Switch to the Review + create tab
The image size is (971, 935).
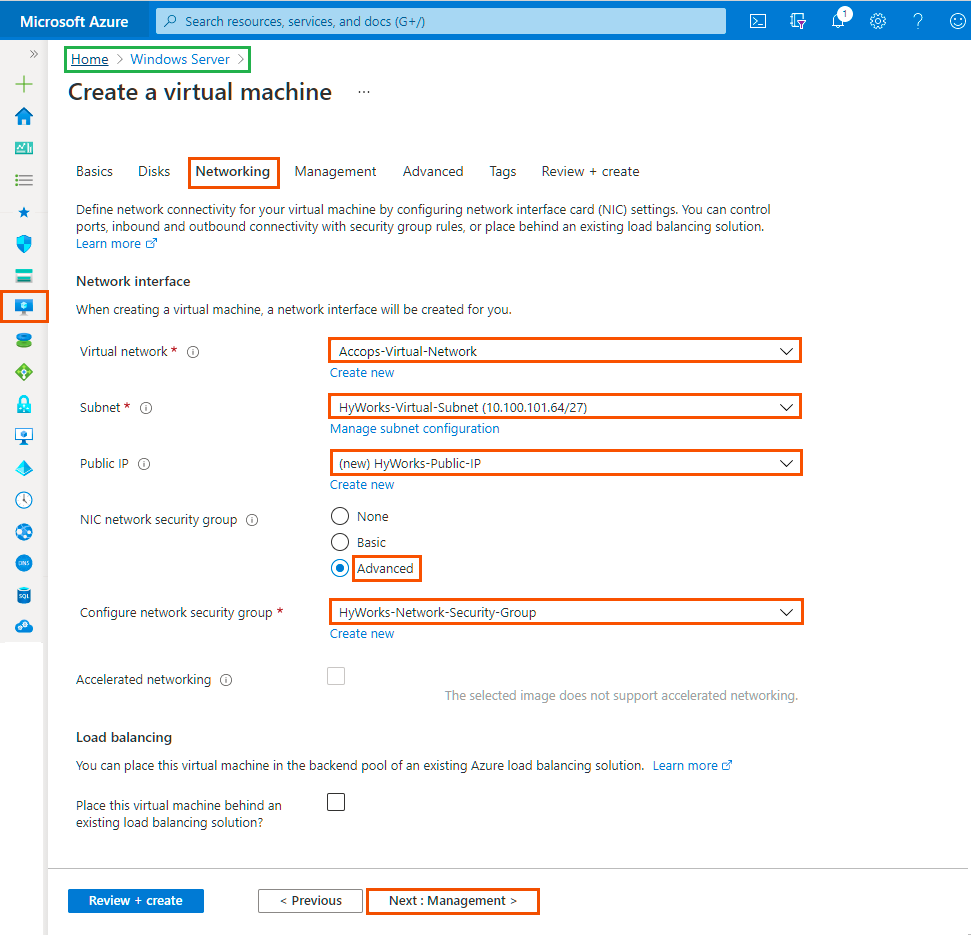(x=590, y=172)
